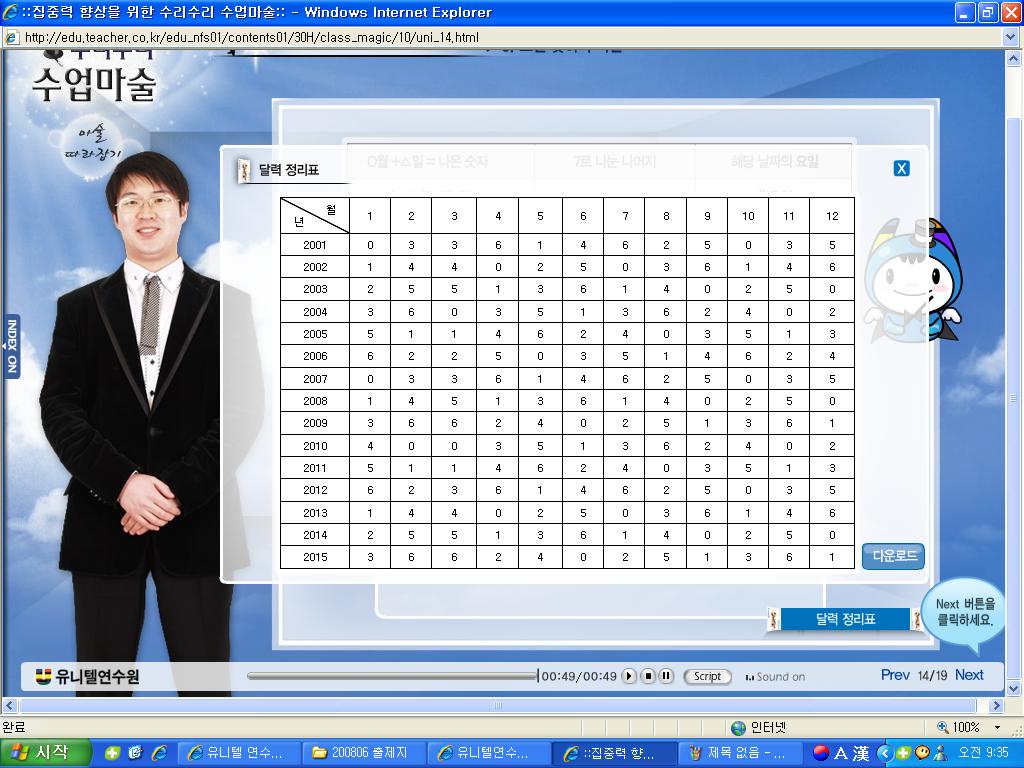Click the 2001 year row header

pyautogui.click(x=315, y=245)
